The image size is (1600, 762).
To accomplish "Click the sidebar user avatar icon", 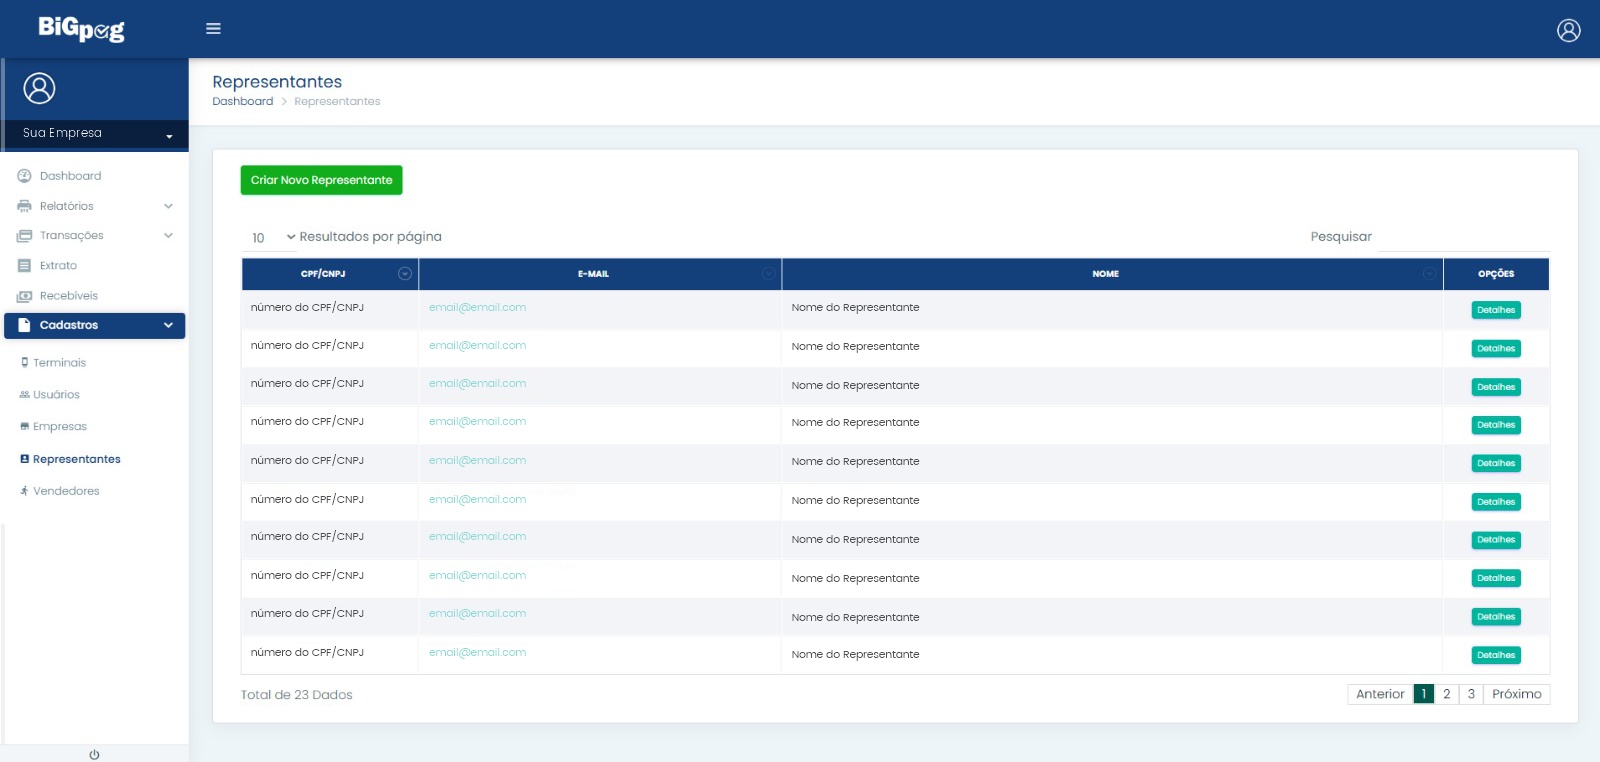I will point(40,88).
